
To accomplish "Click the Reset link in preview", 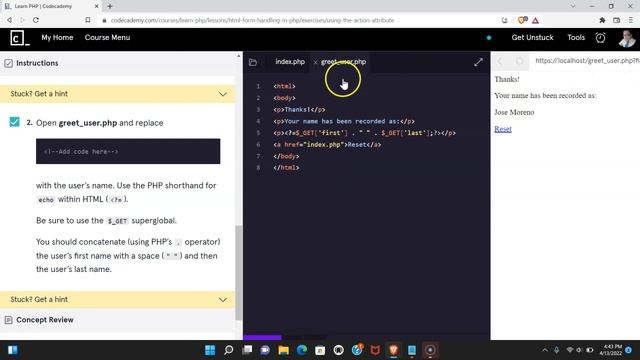I will (503, 129).
